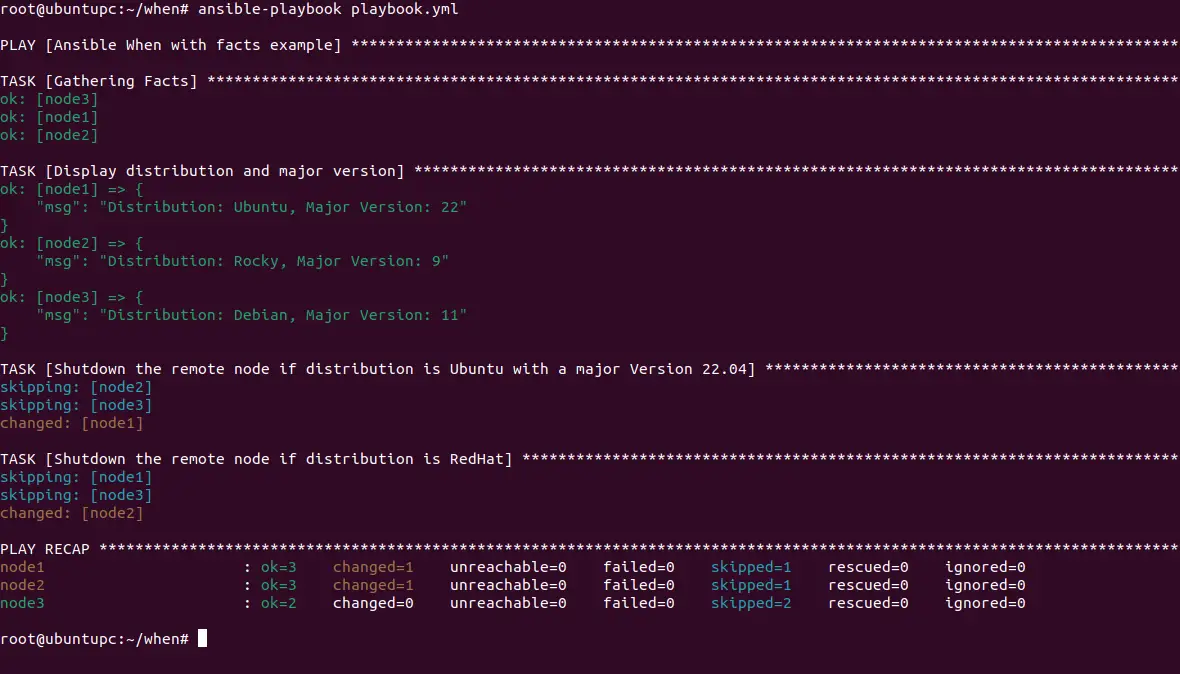Click the node1 entry in the play recap
This screenshot has width=1180, height=674.
[22, 566]
